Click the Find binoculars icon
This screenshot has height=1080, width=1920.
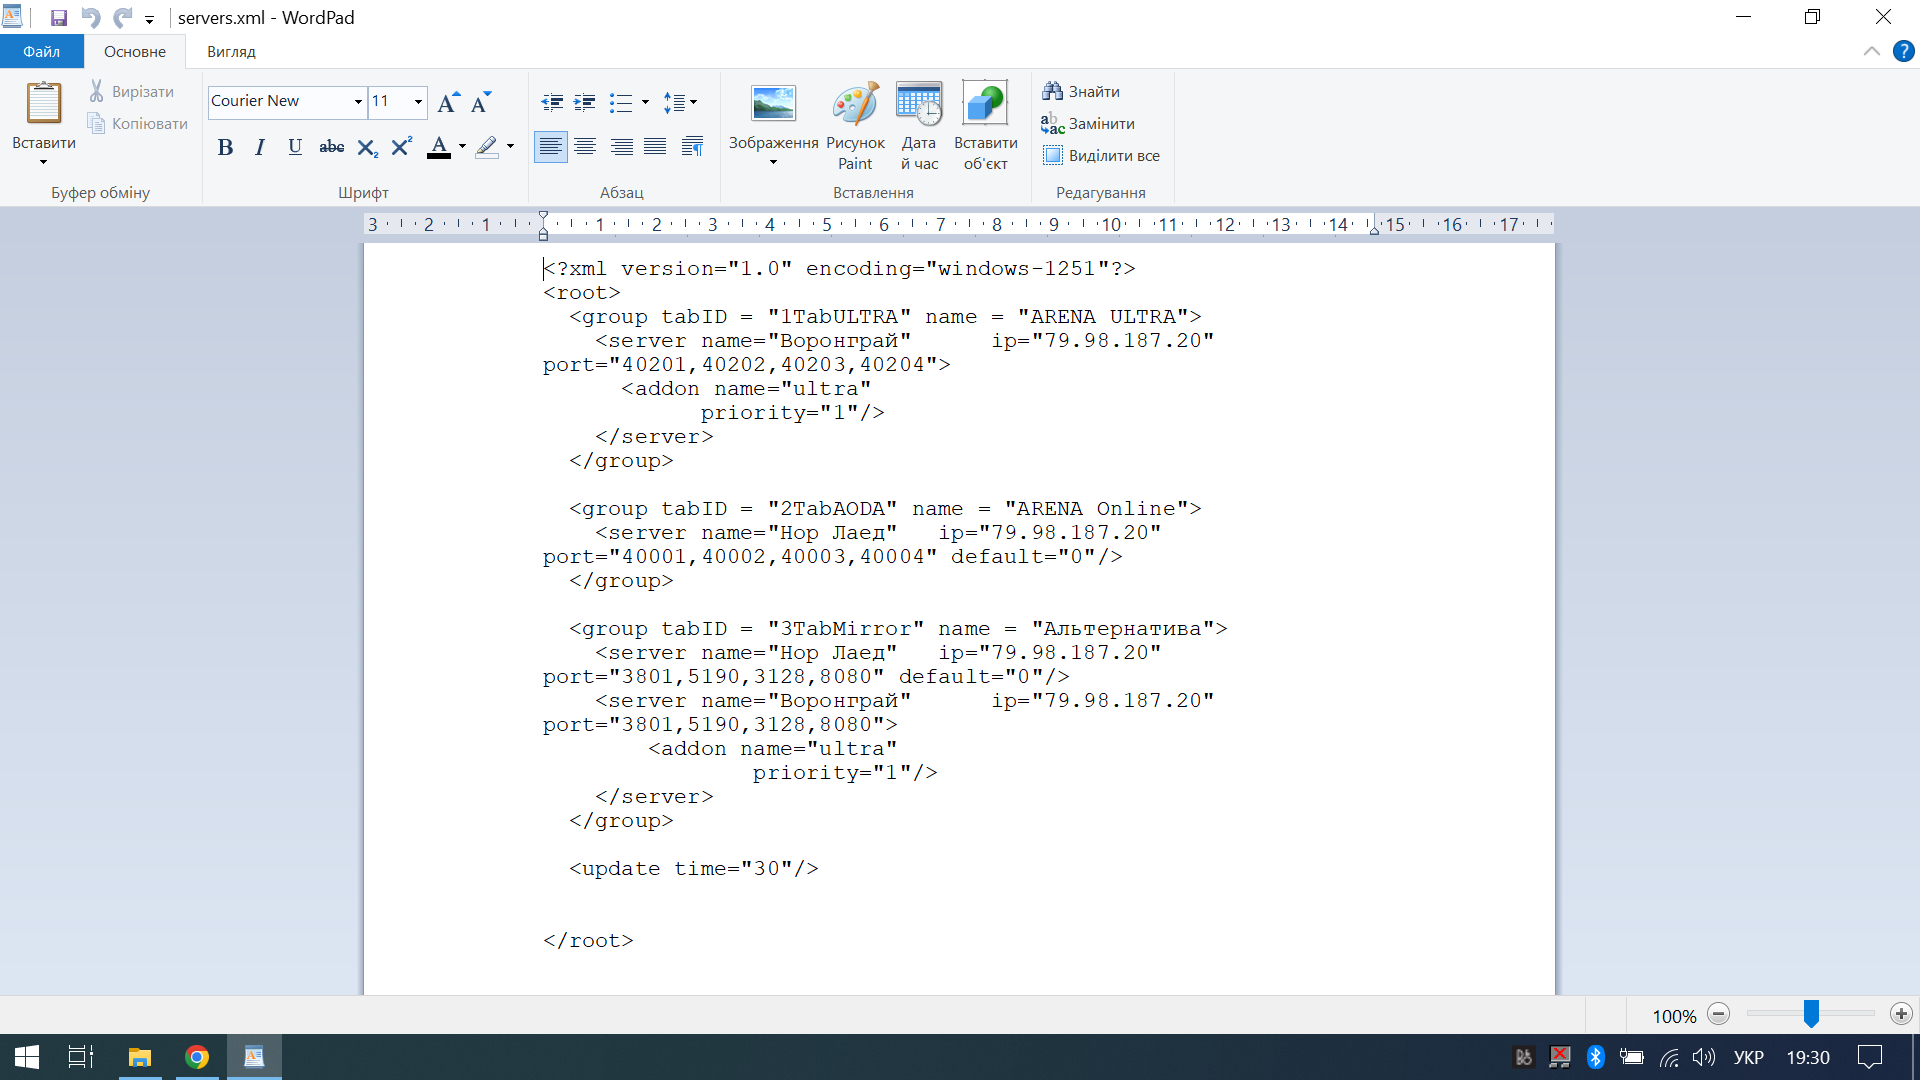[1052, 91]
